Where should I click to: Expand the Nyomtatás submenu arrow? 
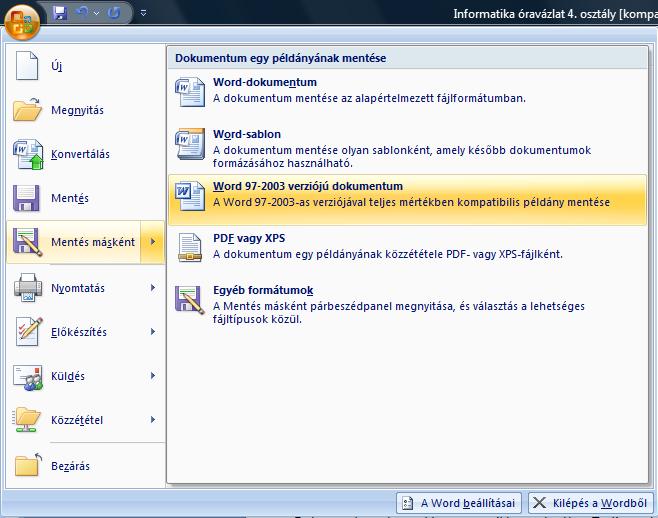[153, 288]
